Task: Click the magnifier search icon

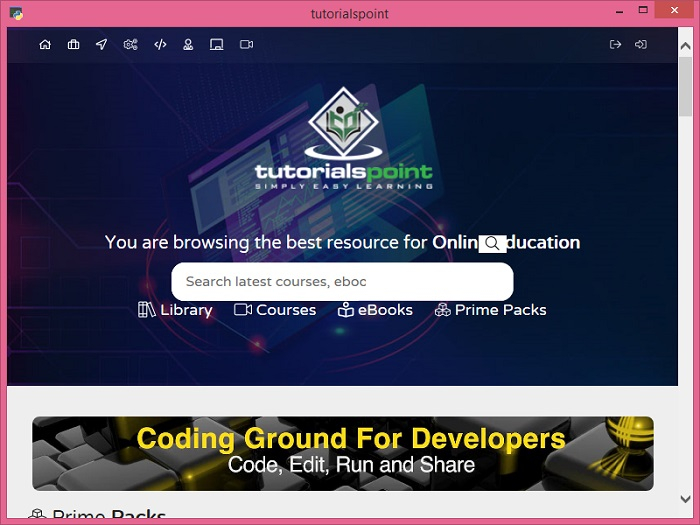Action: [492, 244]
